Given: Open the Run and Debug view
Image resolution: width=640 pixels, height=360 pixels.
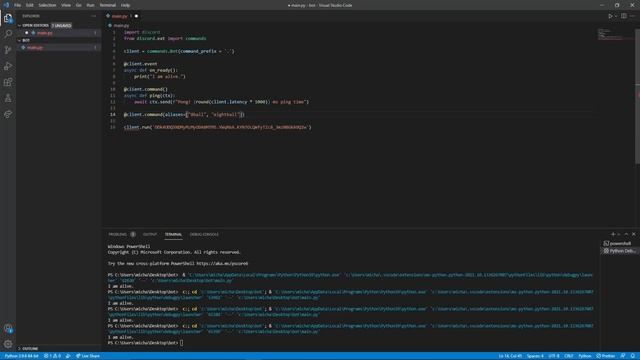Looking at the screenshot, I should click(x=8, y=66).
